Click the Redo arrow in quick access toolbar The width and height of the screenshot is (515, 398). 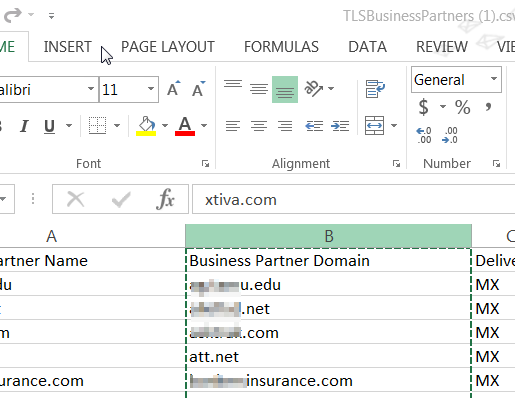click(x=13, y=15)
